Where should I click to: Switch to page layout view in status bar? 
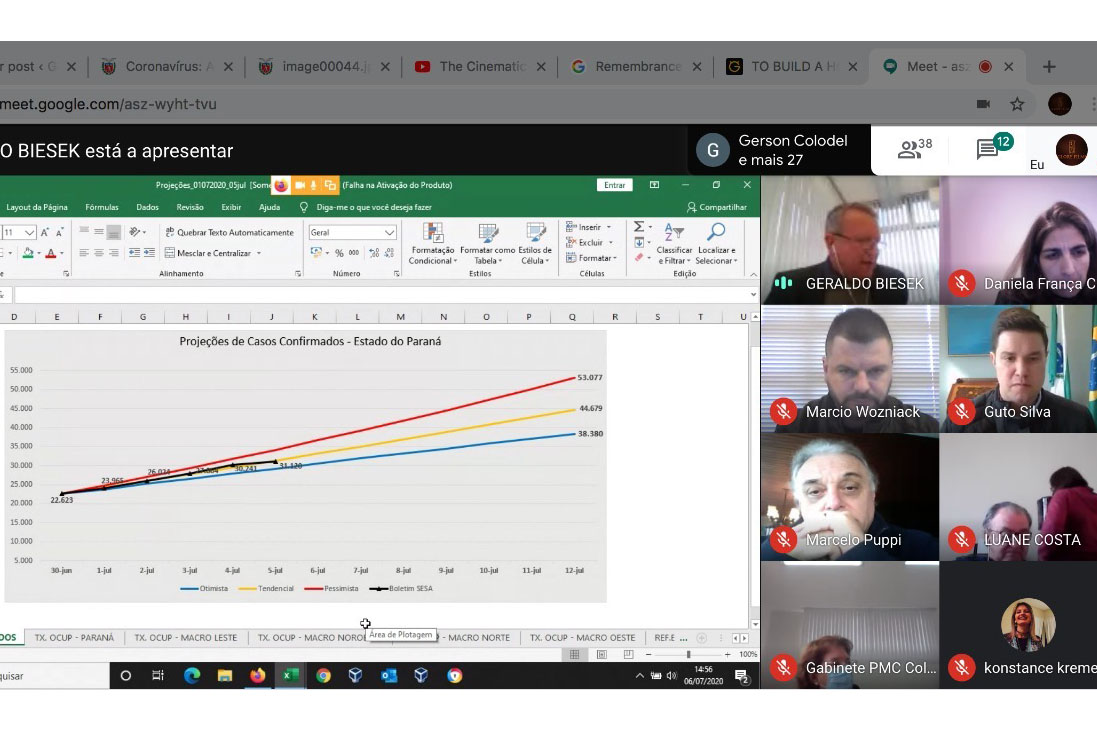pos(601,654)
